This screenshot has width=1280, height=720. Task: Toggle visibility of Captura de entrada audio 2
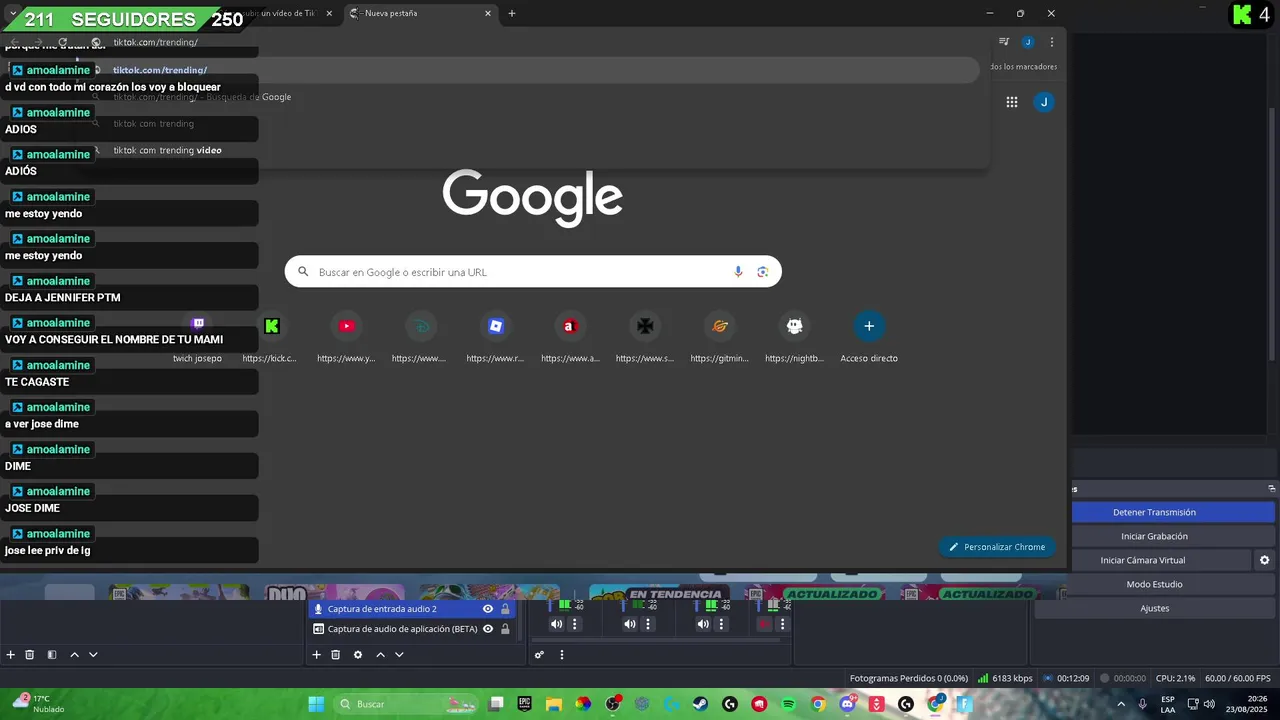(488, 609)
